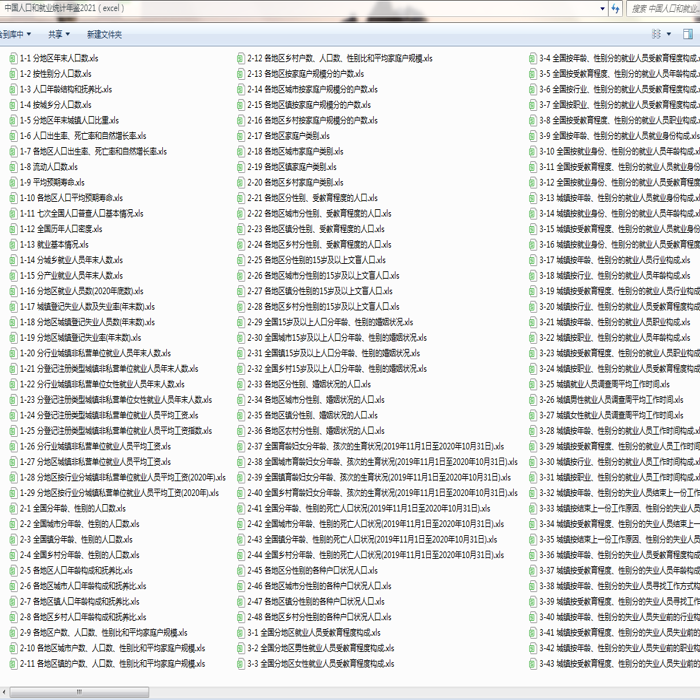Click the file icon of the 3-43 file
Viewport: 700px width, 700px height.
(533, 663)
